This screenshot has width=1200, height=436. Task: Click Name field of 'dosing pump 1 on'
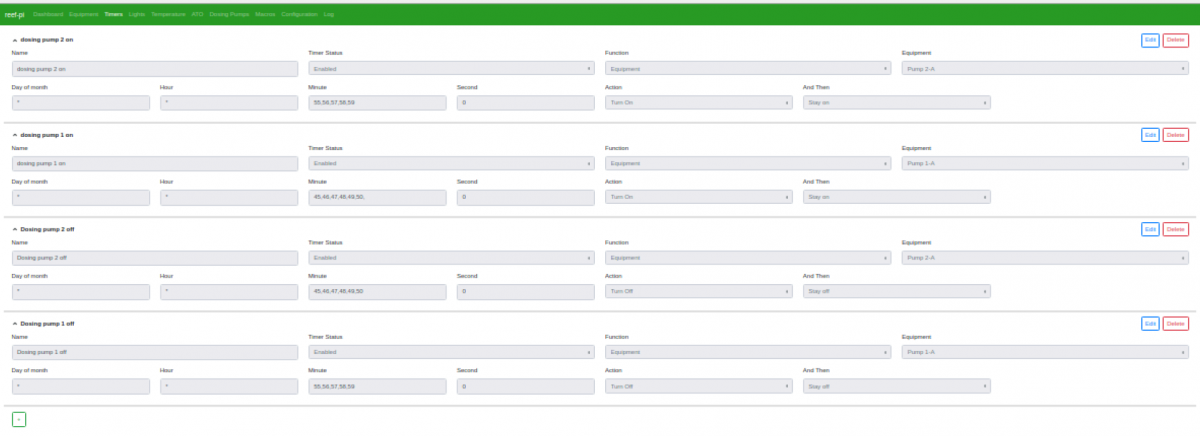[x=155, y=163]
